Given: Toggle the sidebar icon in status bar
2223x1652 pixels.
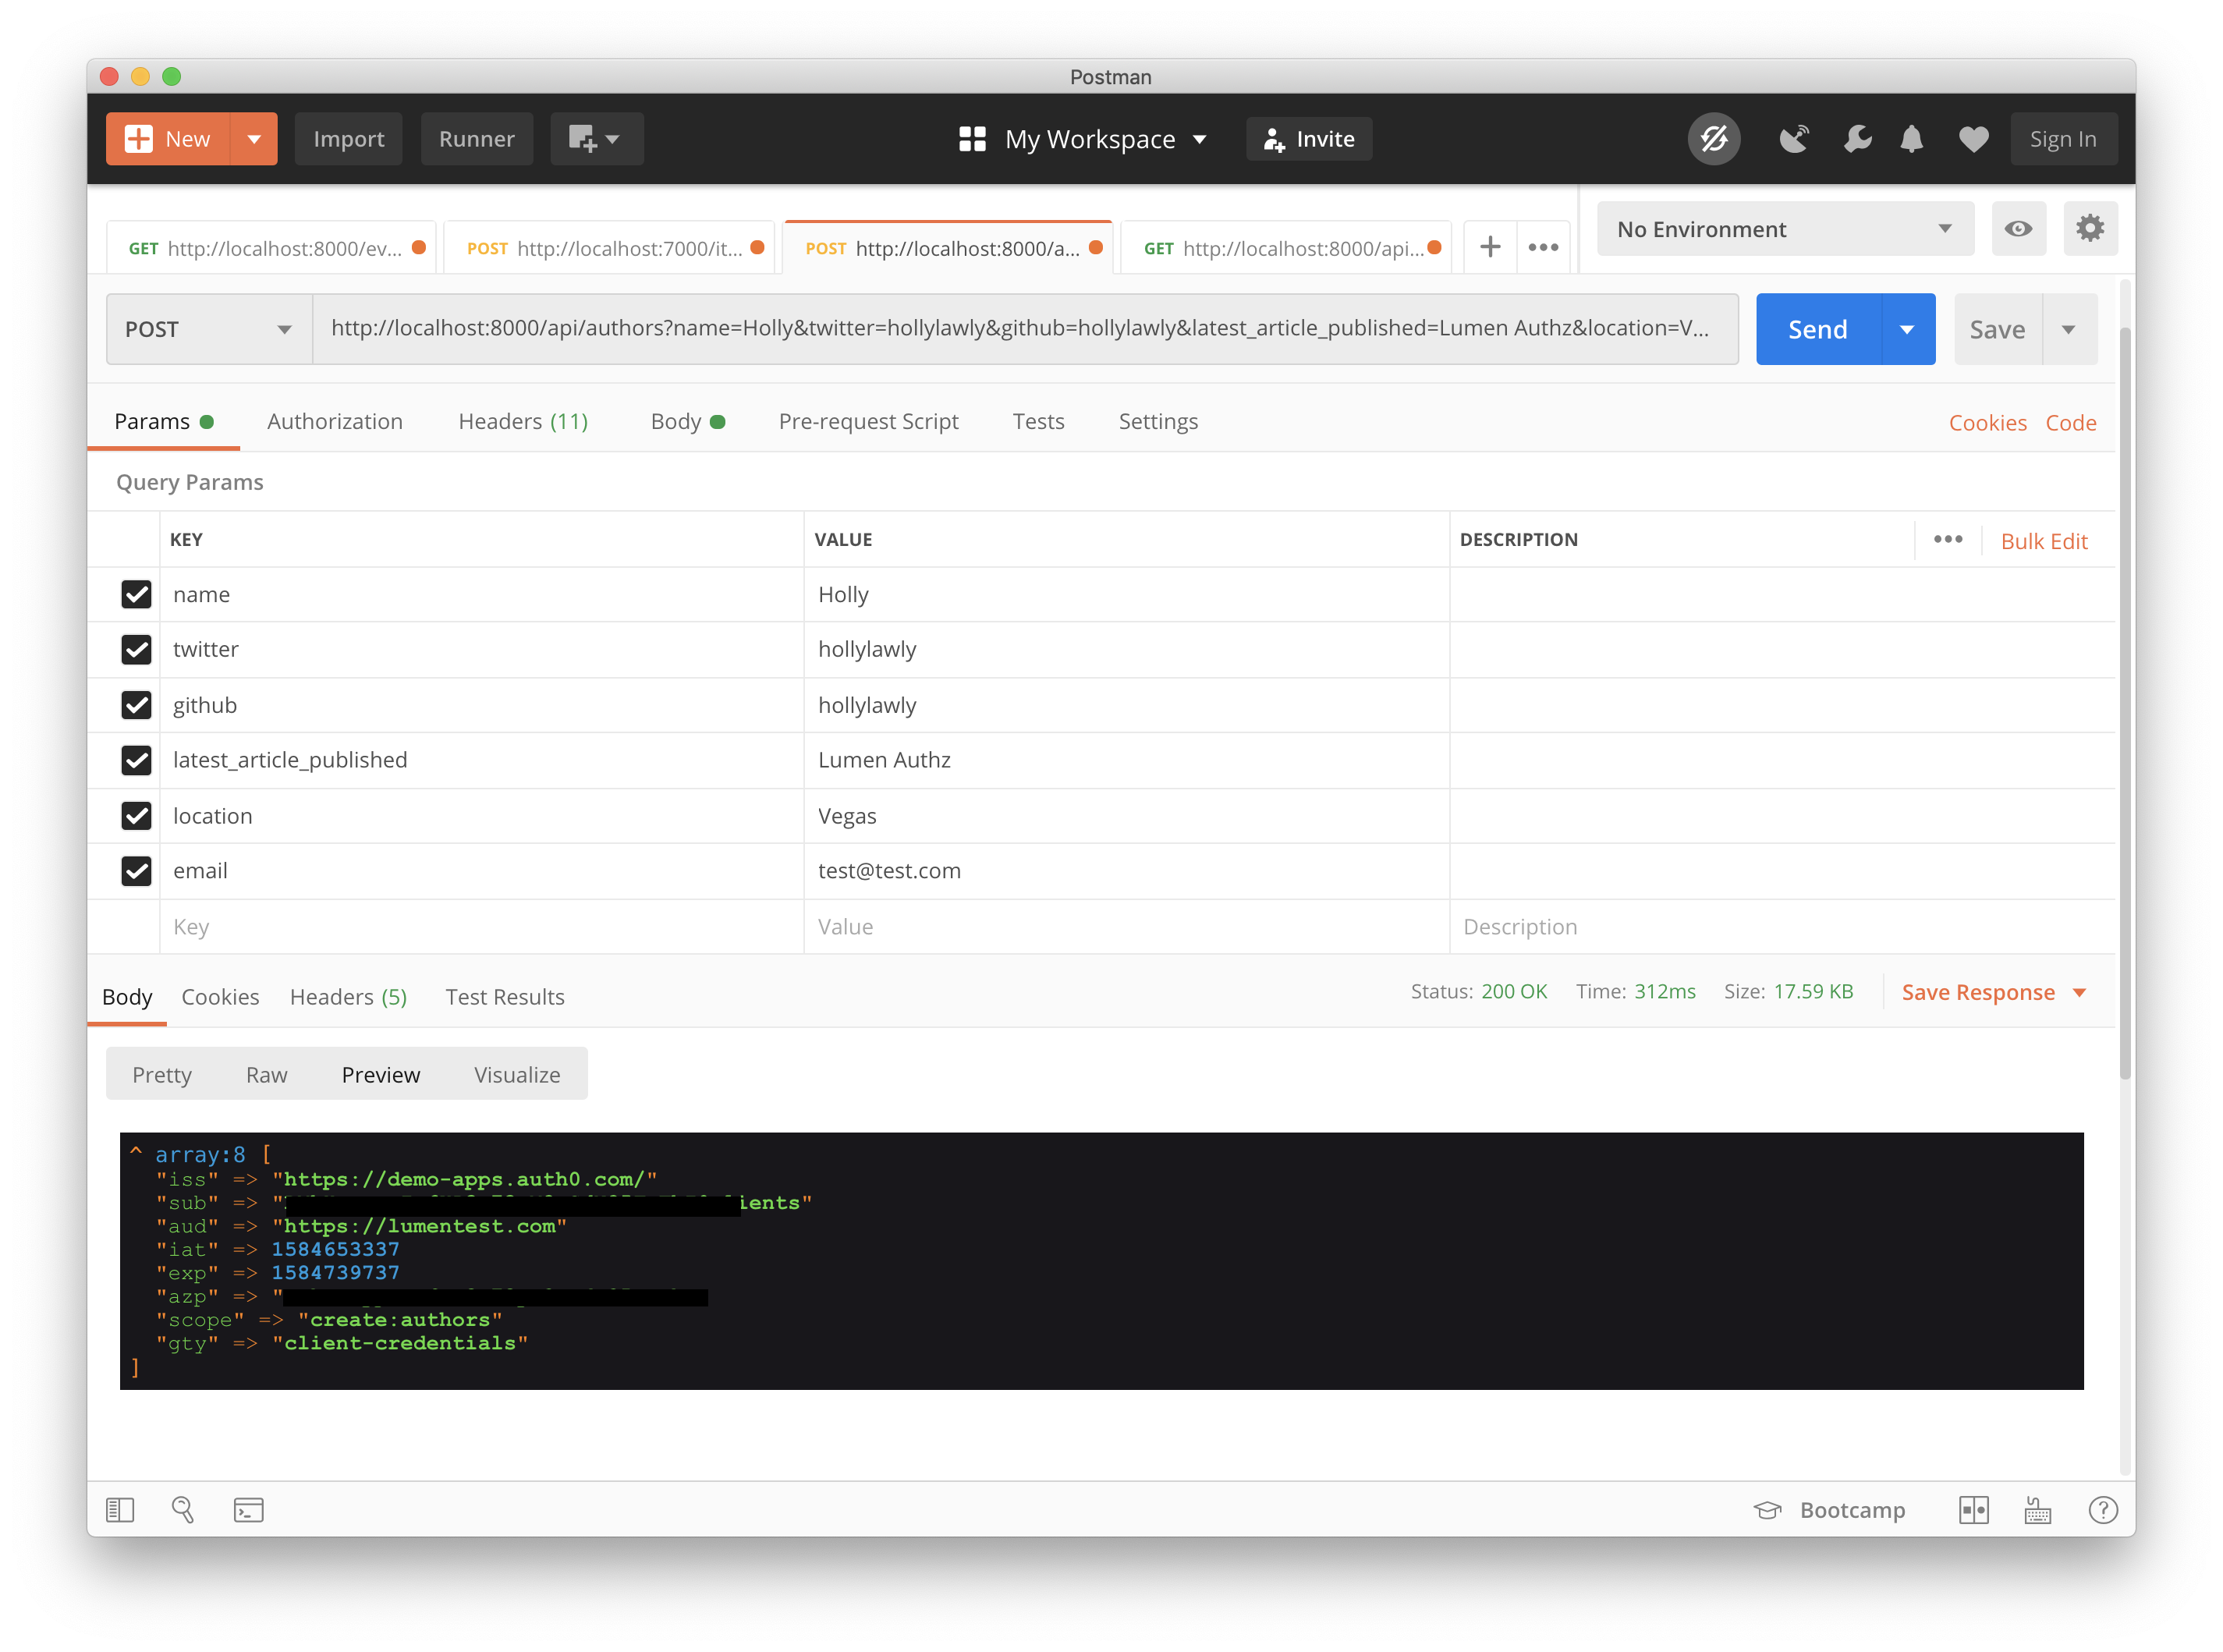Looking at the screenshot, I should 120,1509.
